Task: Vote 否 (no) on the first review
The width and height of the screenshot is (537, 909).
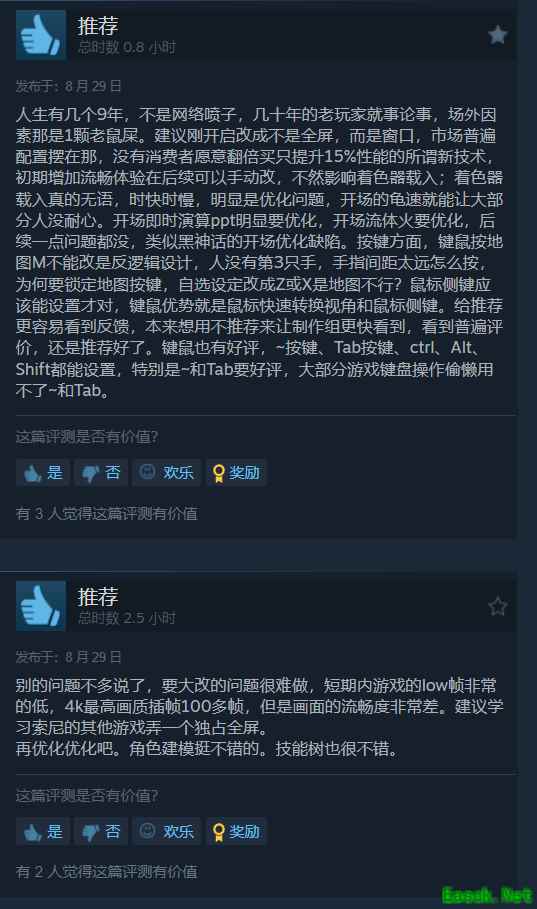Action: pos(101,472)
